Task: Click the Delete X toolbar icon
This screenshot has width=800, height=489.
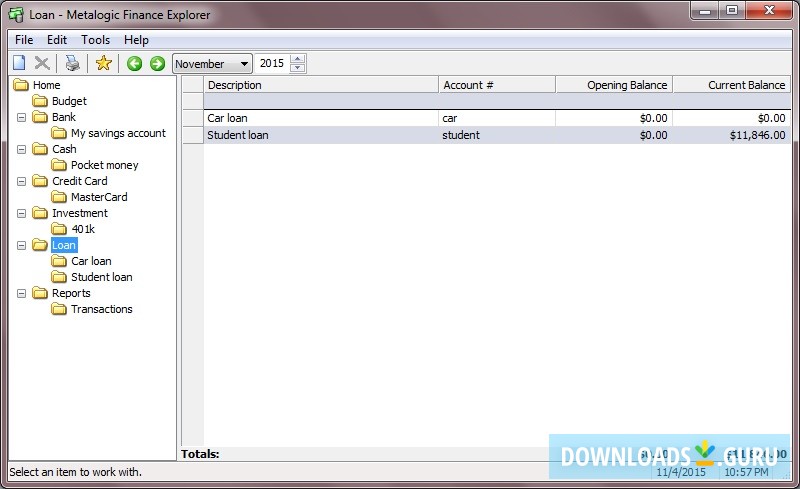Action: click(42, 63)
